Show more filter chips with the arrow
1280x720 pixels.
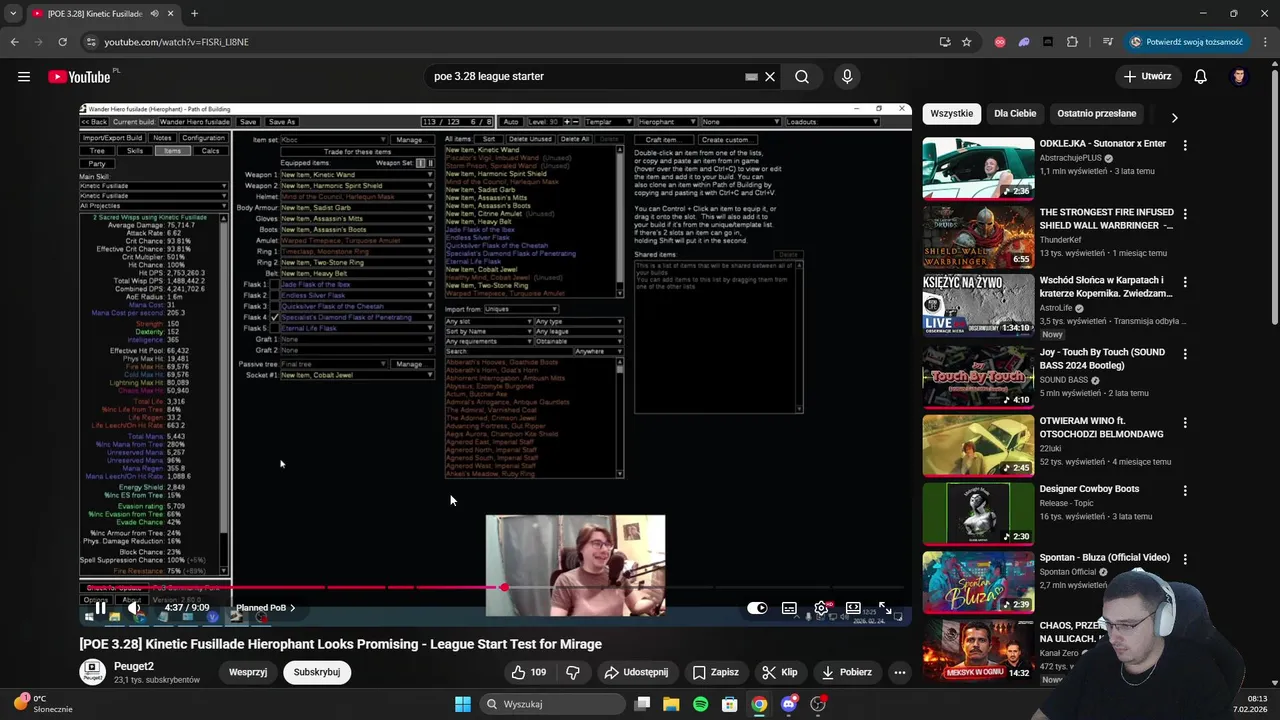click(1174, 117)
